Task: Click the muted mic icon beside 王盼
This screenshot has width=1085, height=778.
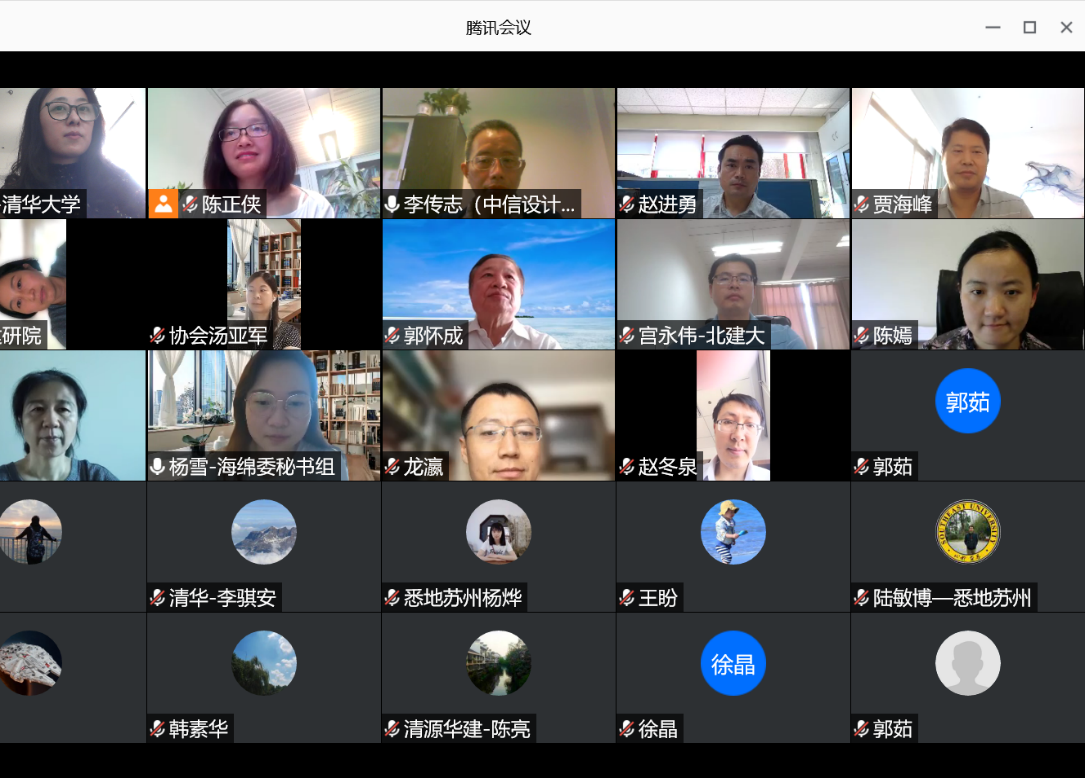Action: 627,598
